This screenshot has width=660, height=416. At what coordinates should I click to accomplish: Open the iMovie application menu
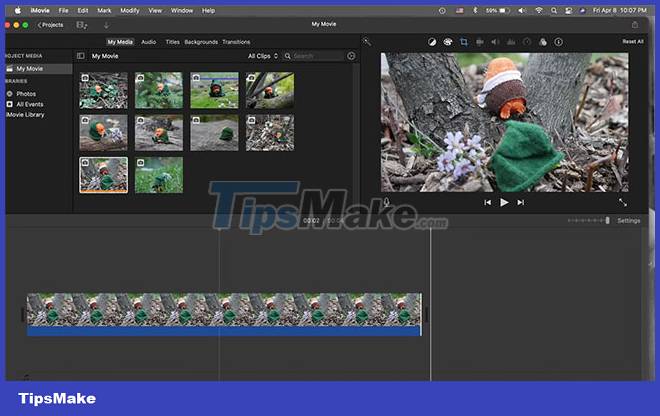point(40,11)
